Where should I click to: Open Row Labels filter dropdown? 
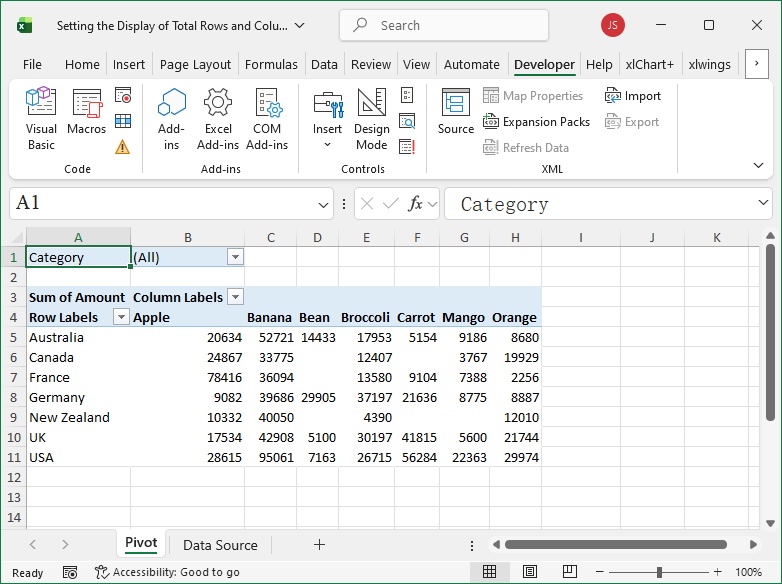121,317
